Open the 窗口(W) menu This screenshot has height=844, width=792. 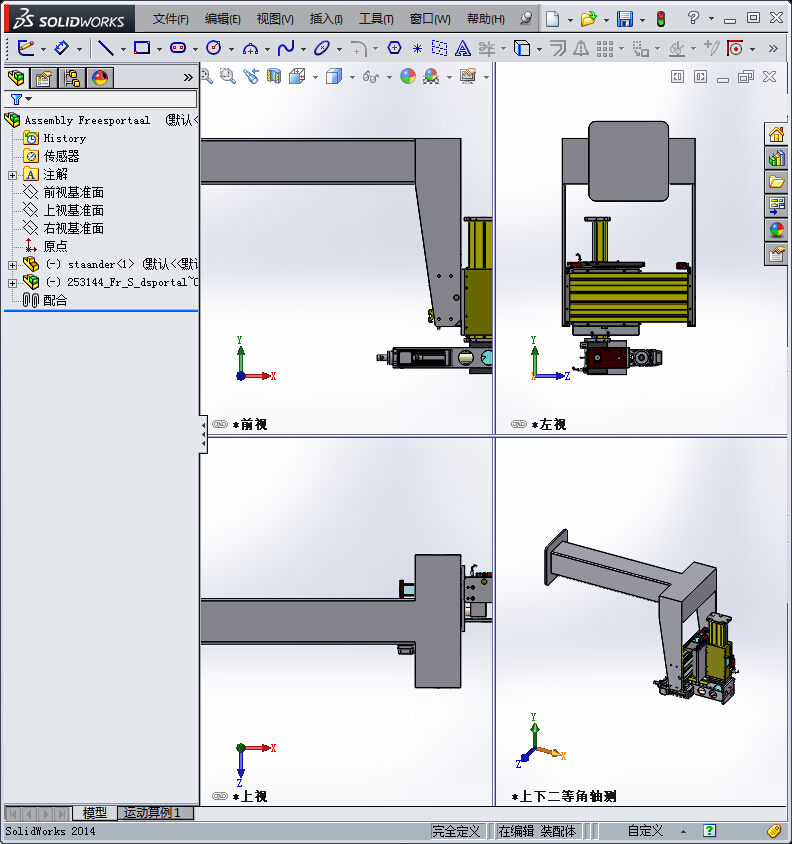pyautogui.click(x=430, y=19)
